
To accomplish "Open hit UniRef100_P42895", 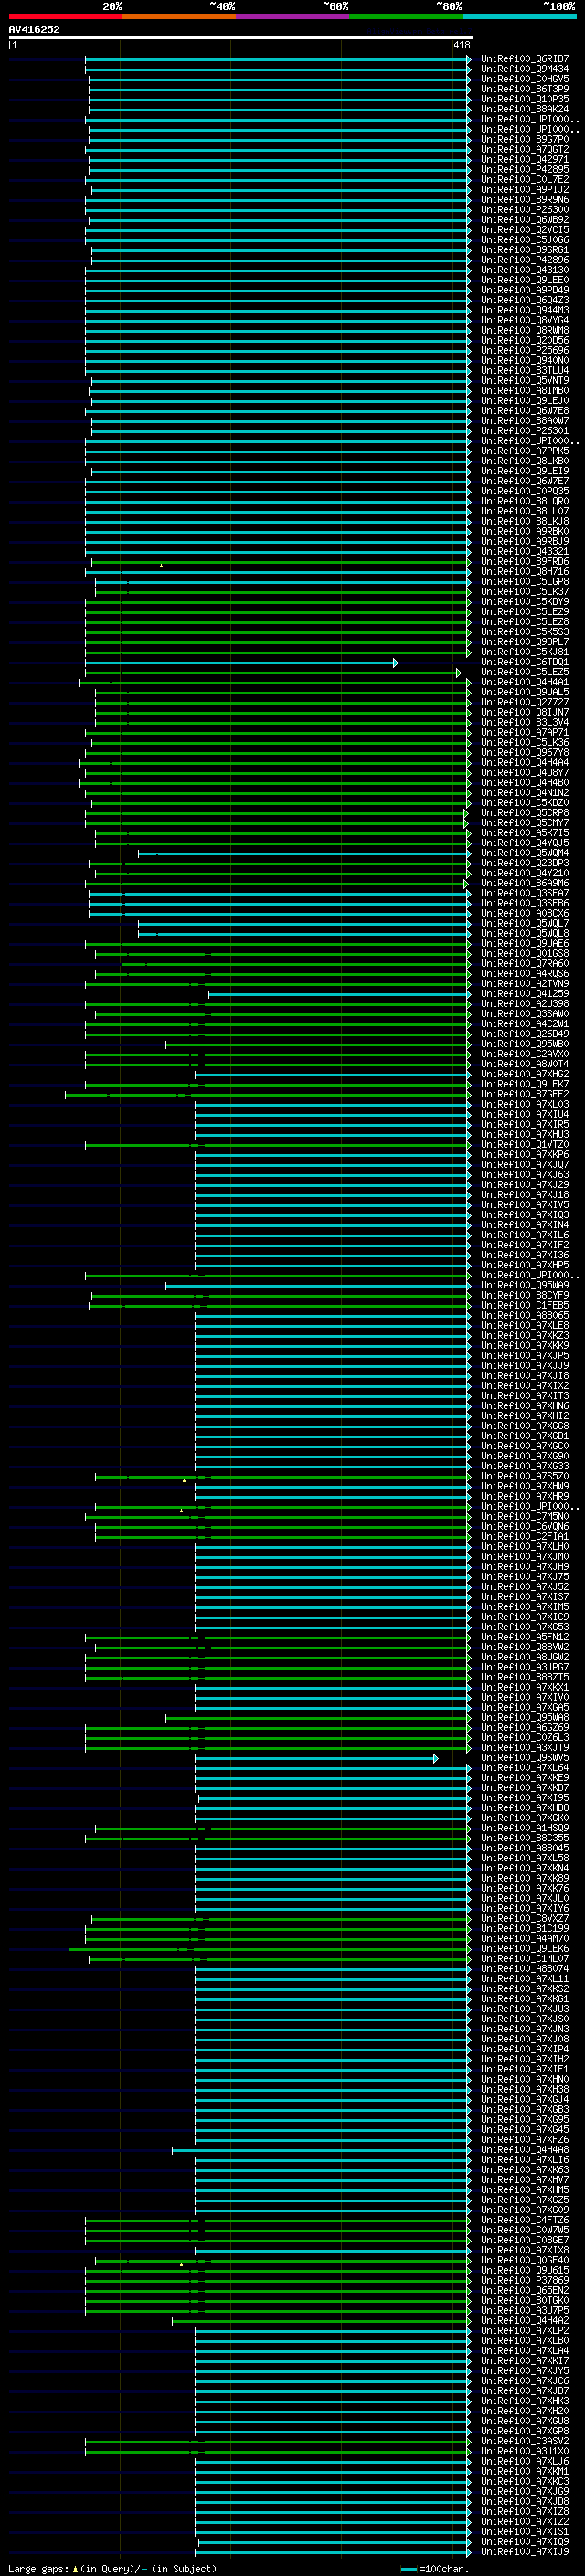I will coord(525,170).
